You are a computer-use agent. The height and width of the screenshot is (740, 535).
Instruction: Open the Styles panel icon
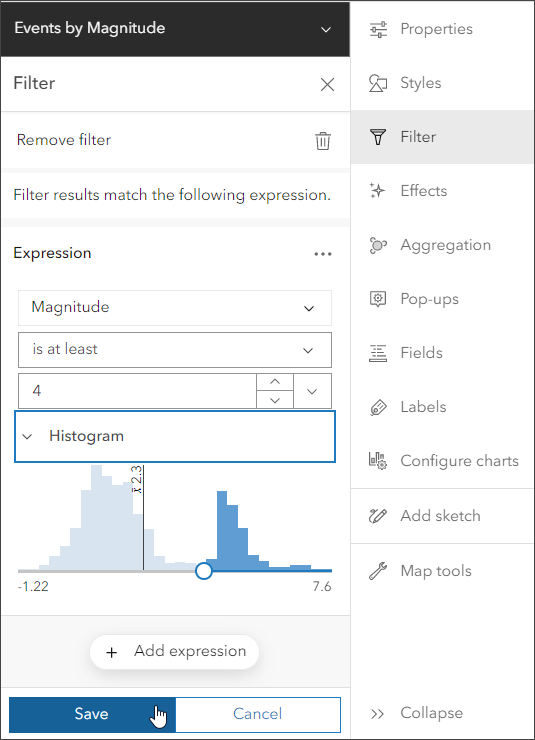point(377,83)
